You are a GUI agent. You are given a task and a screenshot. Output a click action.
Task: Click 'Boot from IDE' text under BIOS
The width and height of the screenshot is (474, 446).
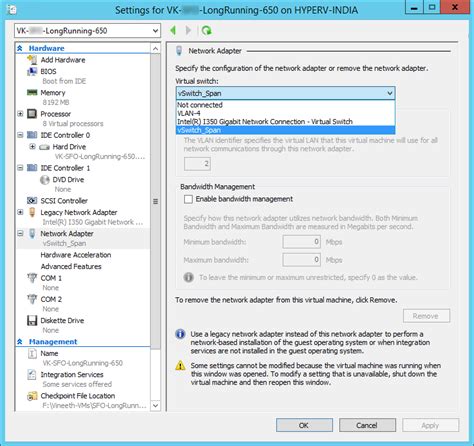(64, 81)
